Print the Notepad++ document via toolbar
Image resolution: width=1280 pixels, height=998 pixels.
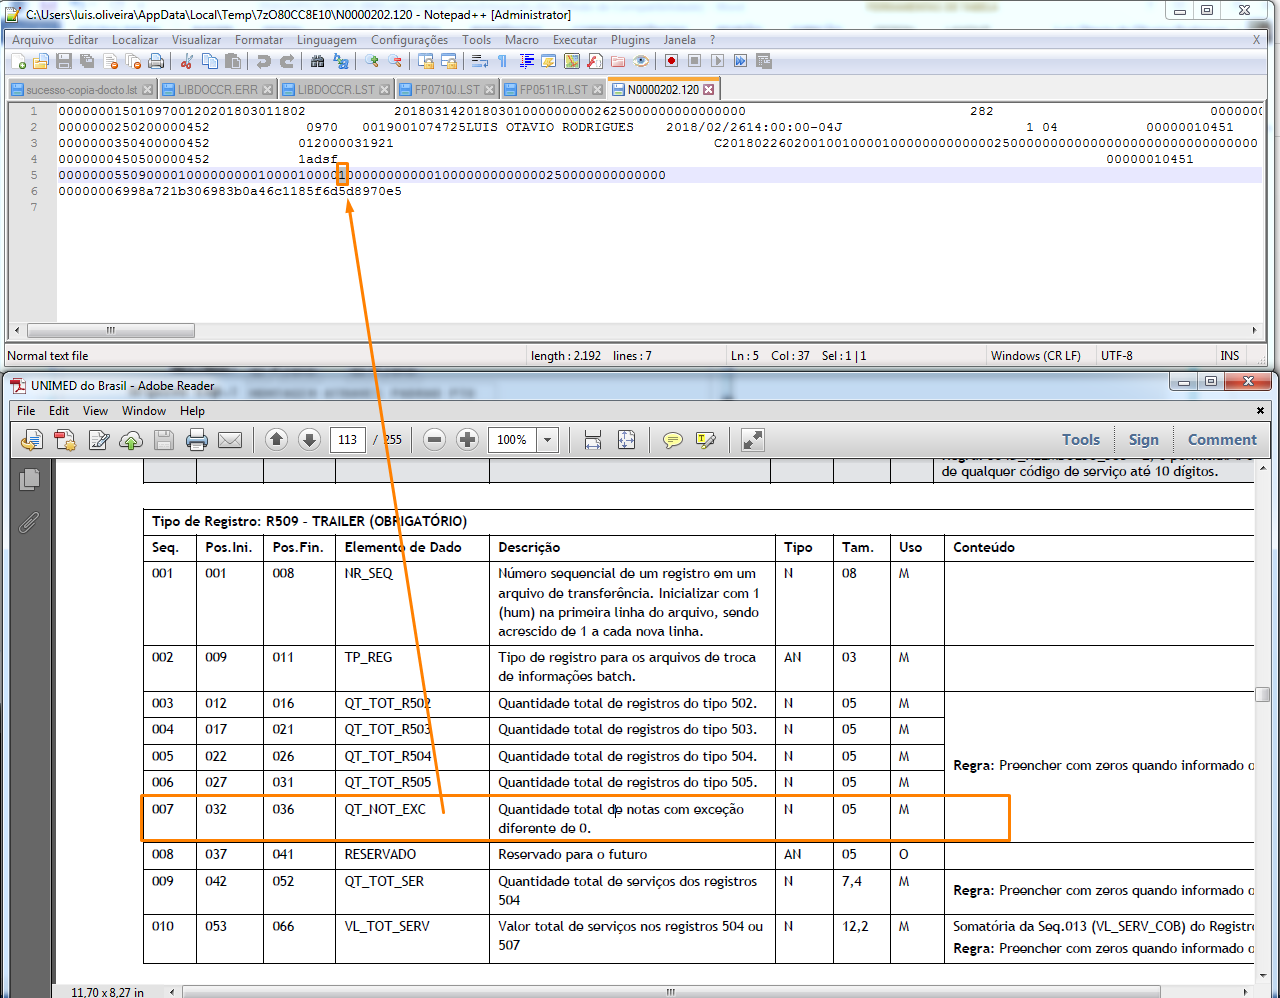[156, 61]
